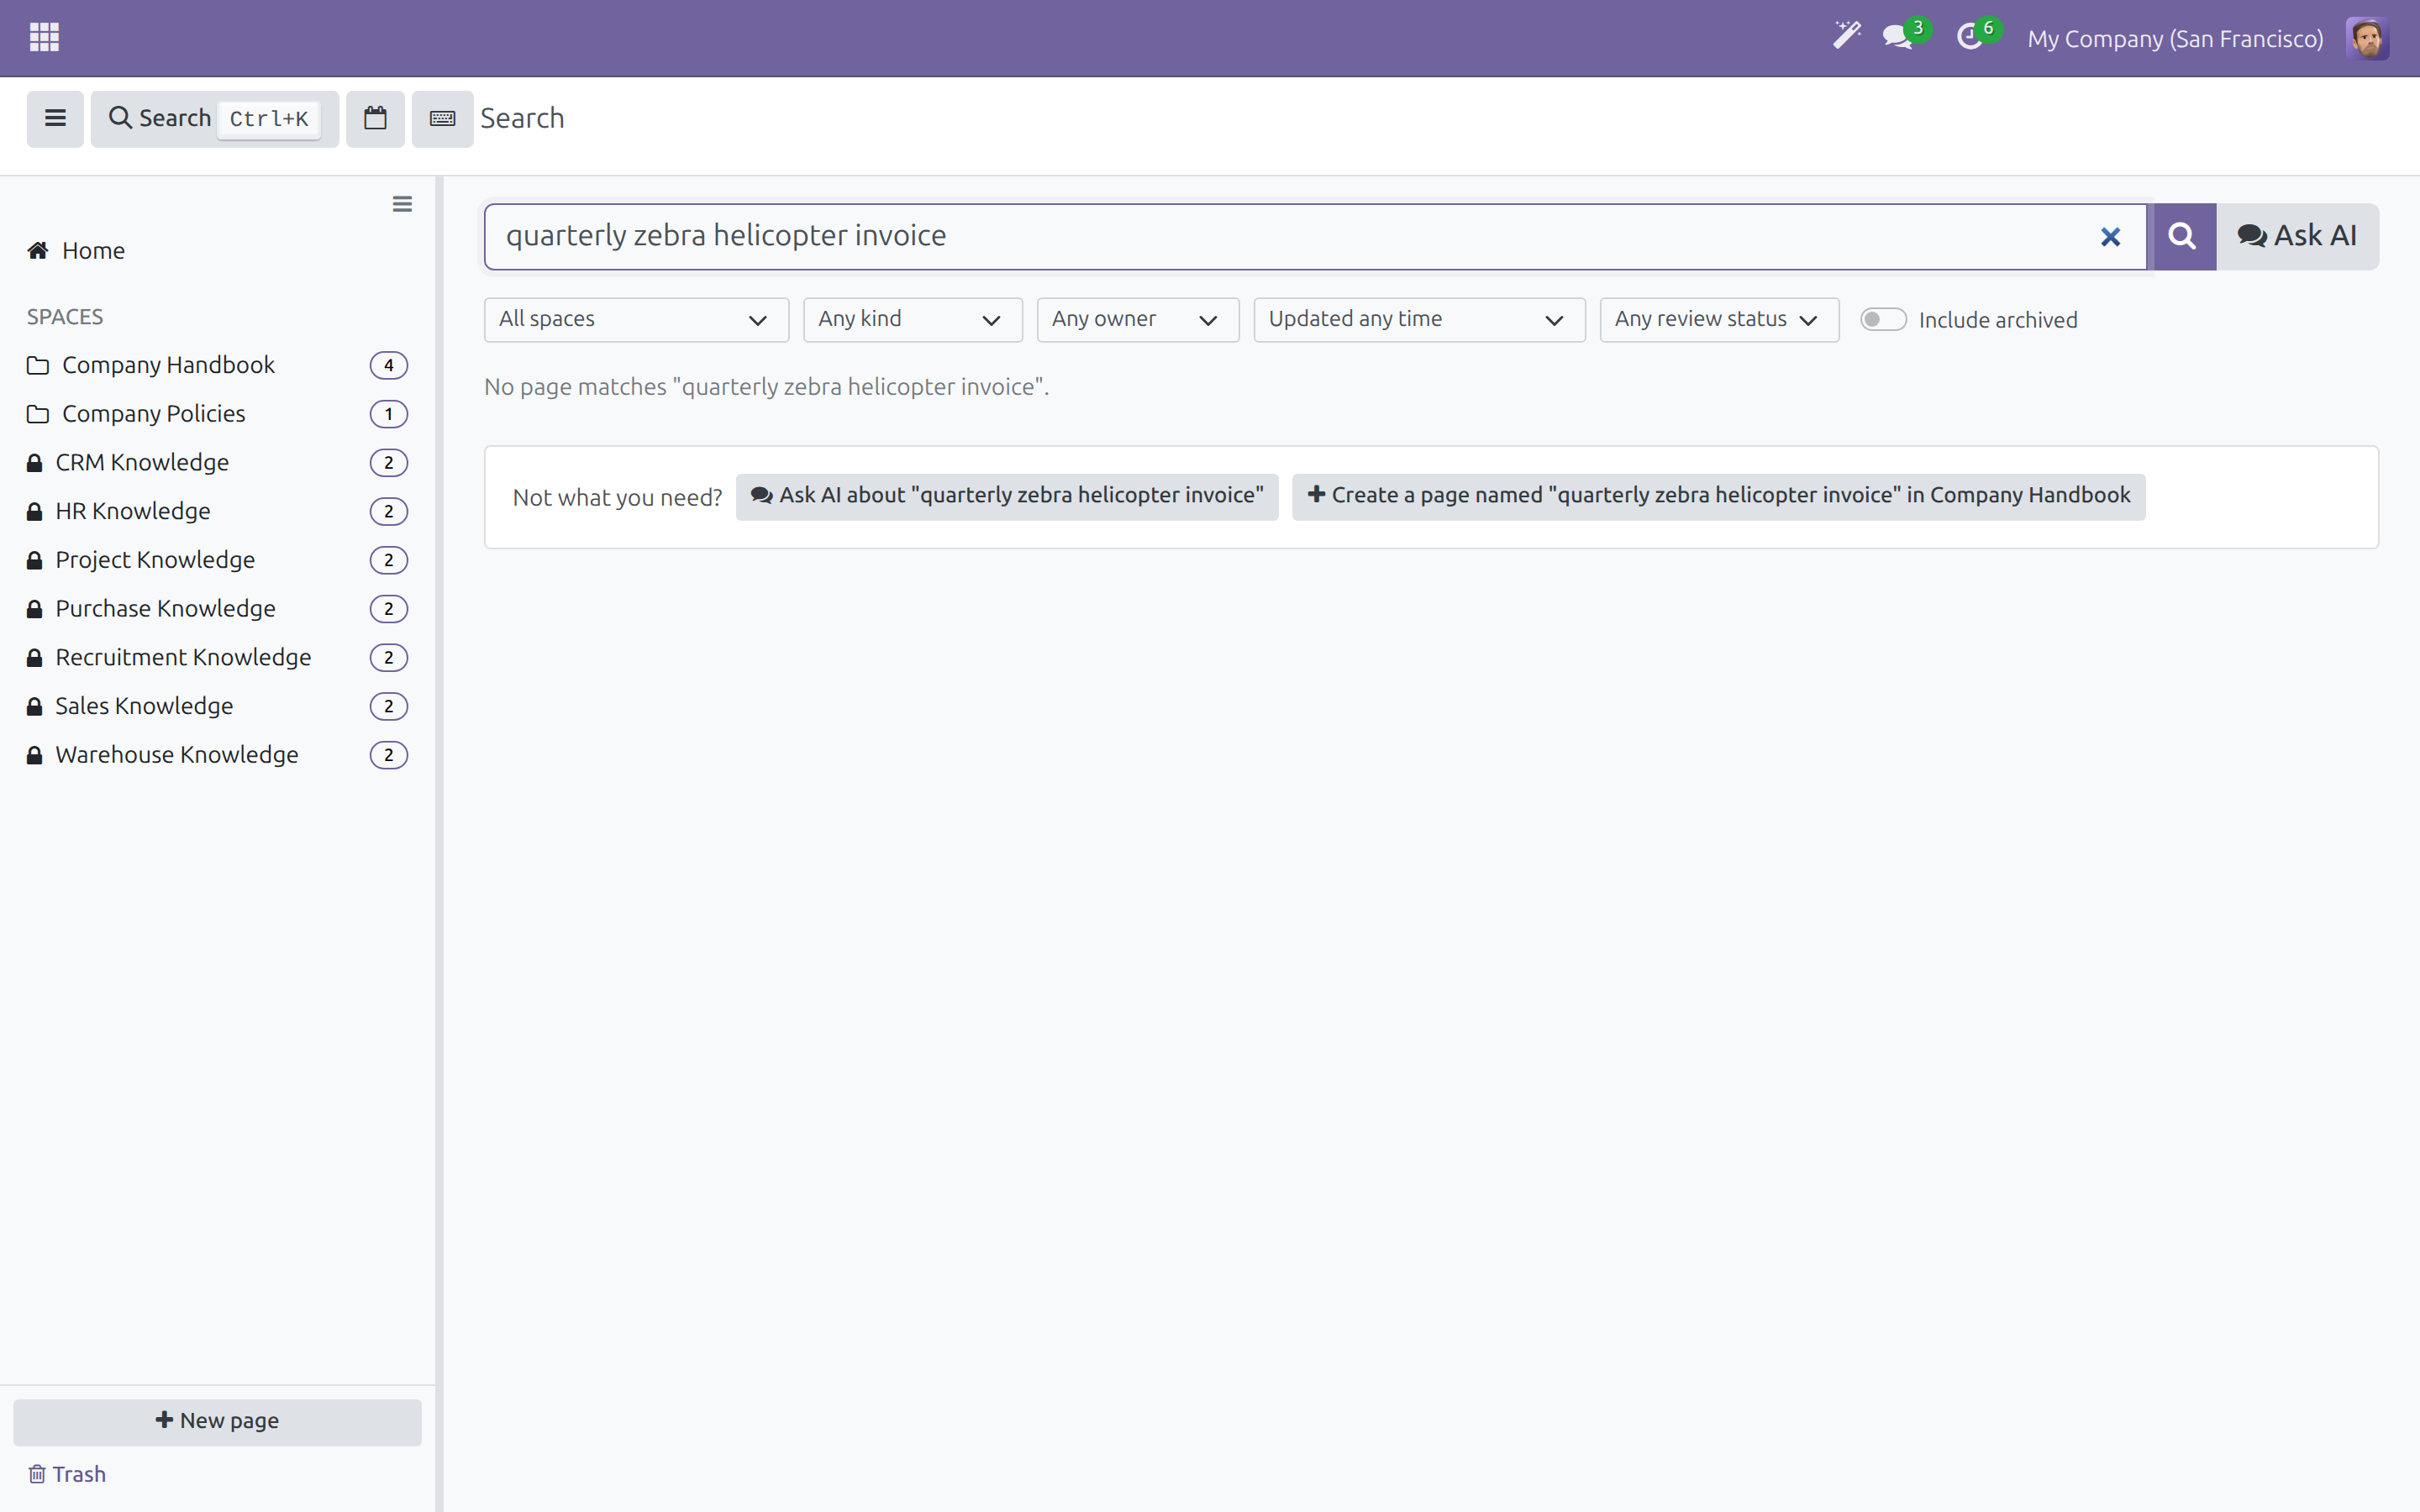Open the CRM Knowledge space

point(217,463)
